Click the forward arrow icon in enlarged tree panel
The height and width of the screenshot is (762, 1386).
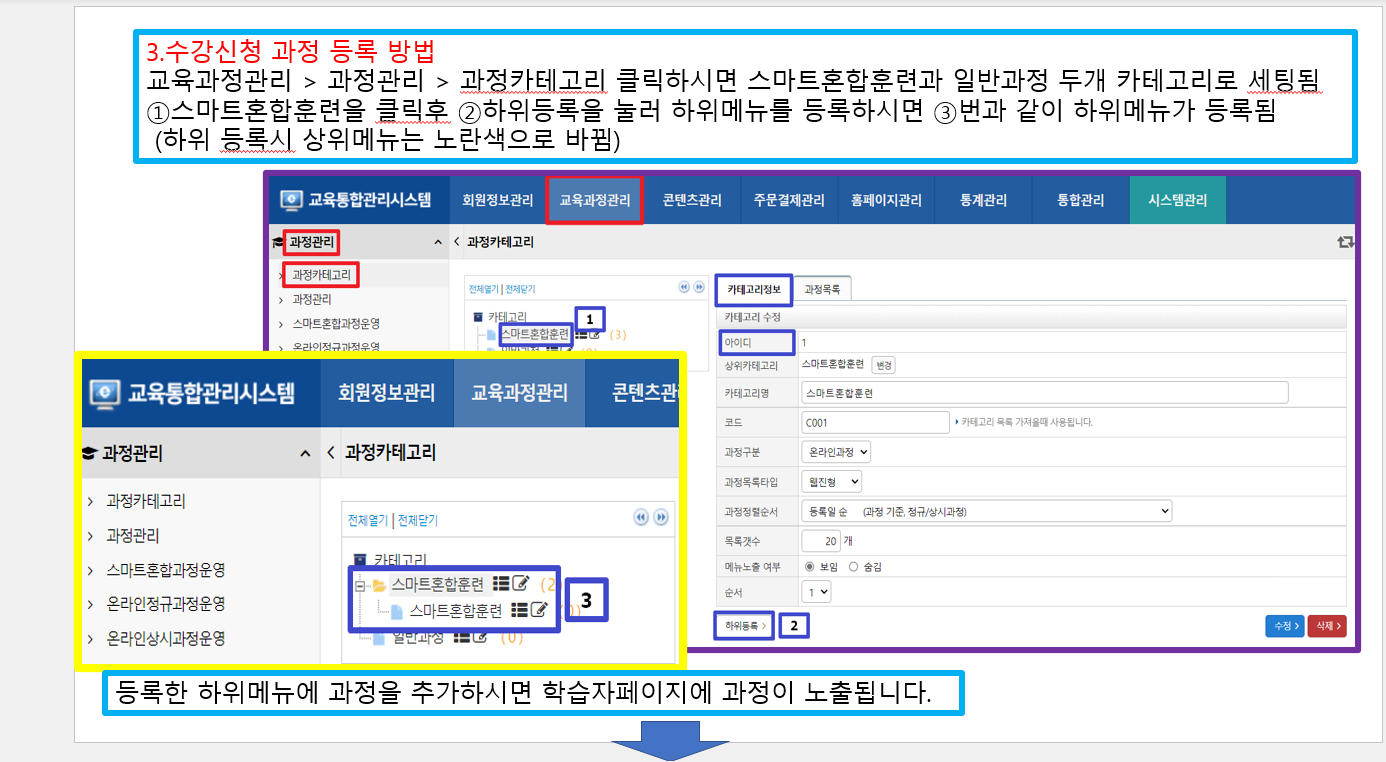pyautogui.click(x=661, y=518)
